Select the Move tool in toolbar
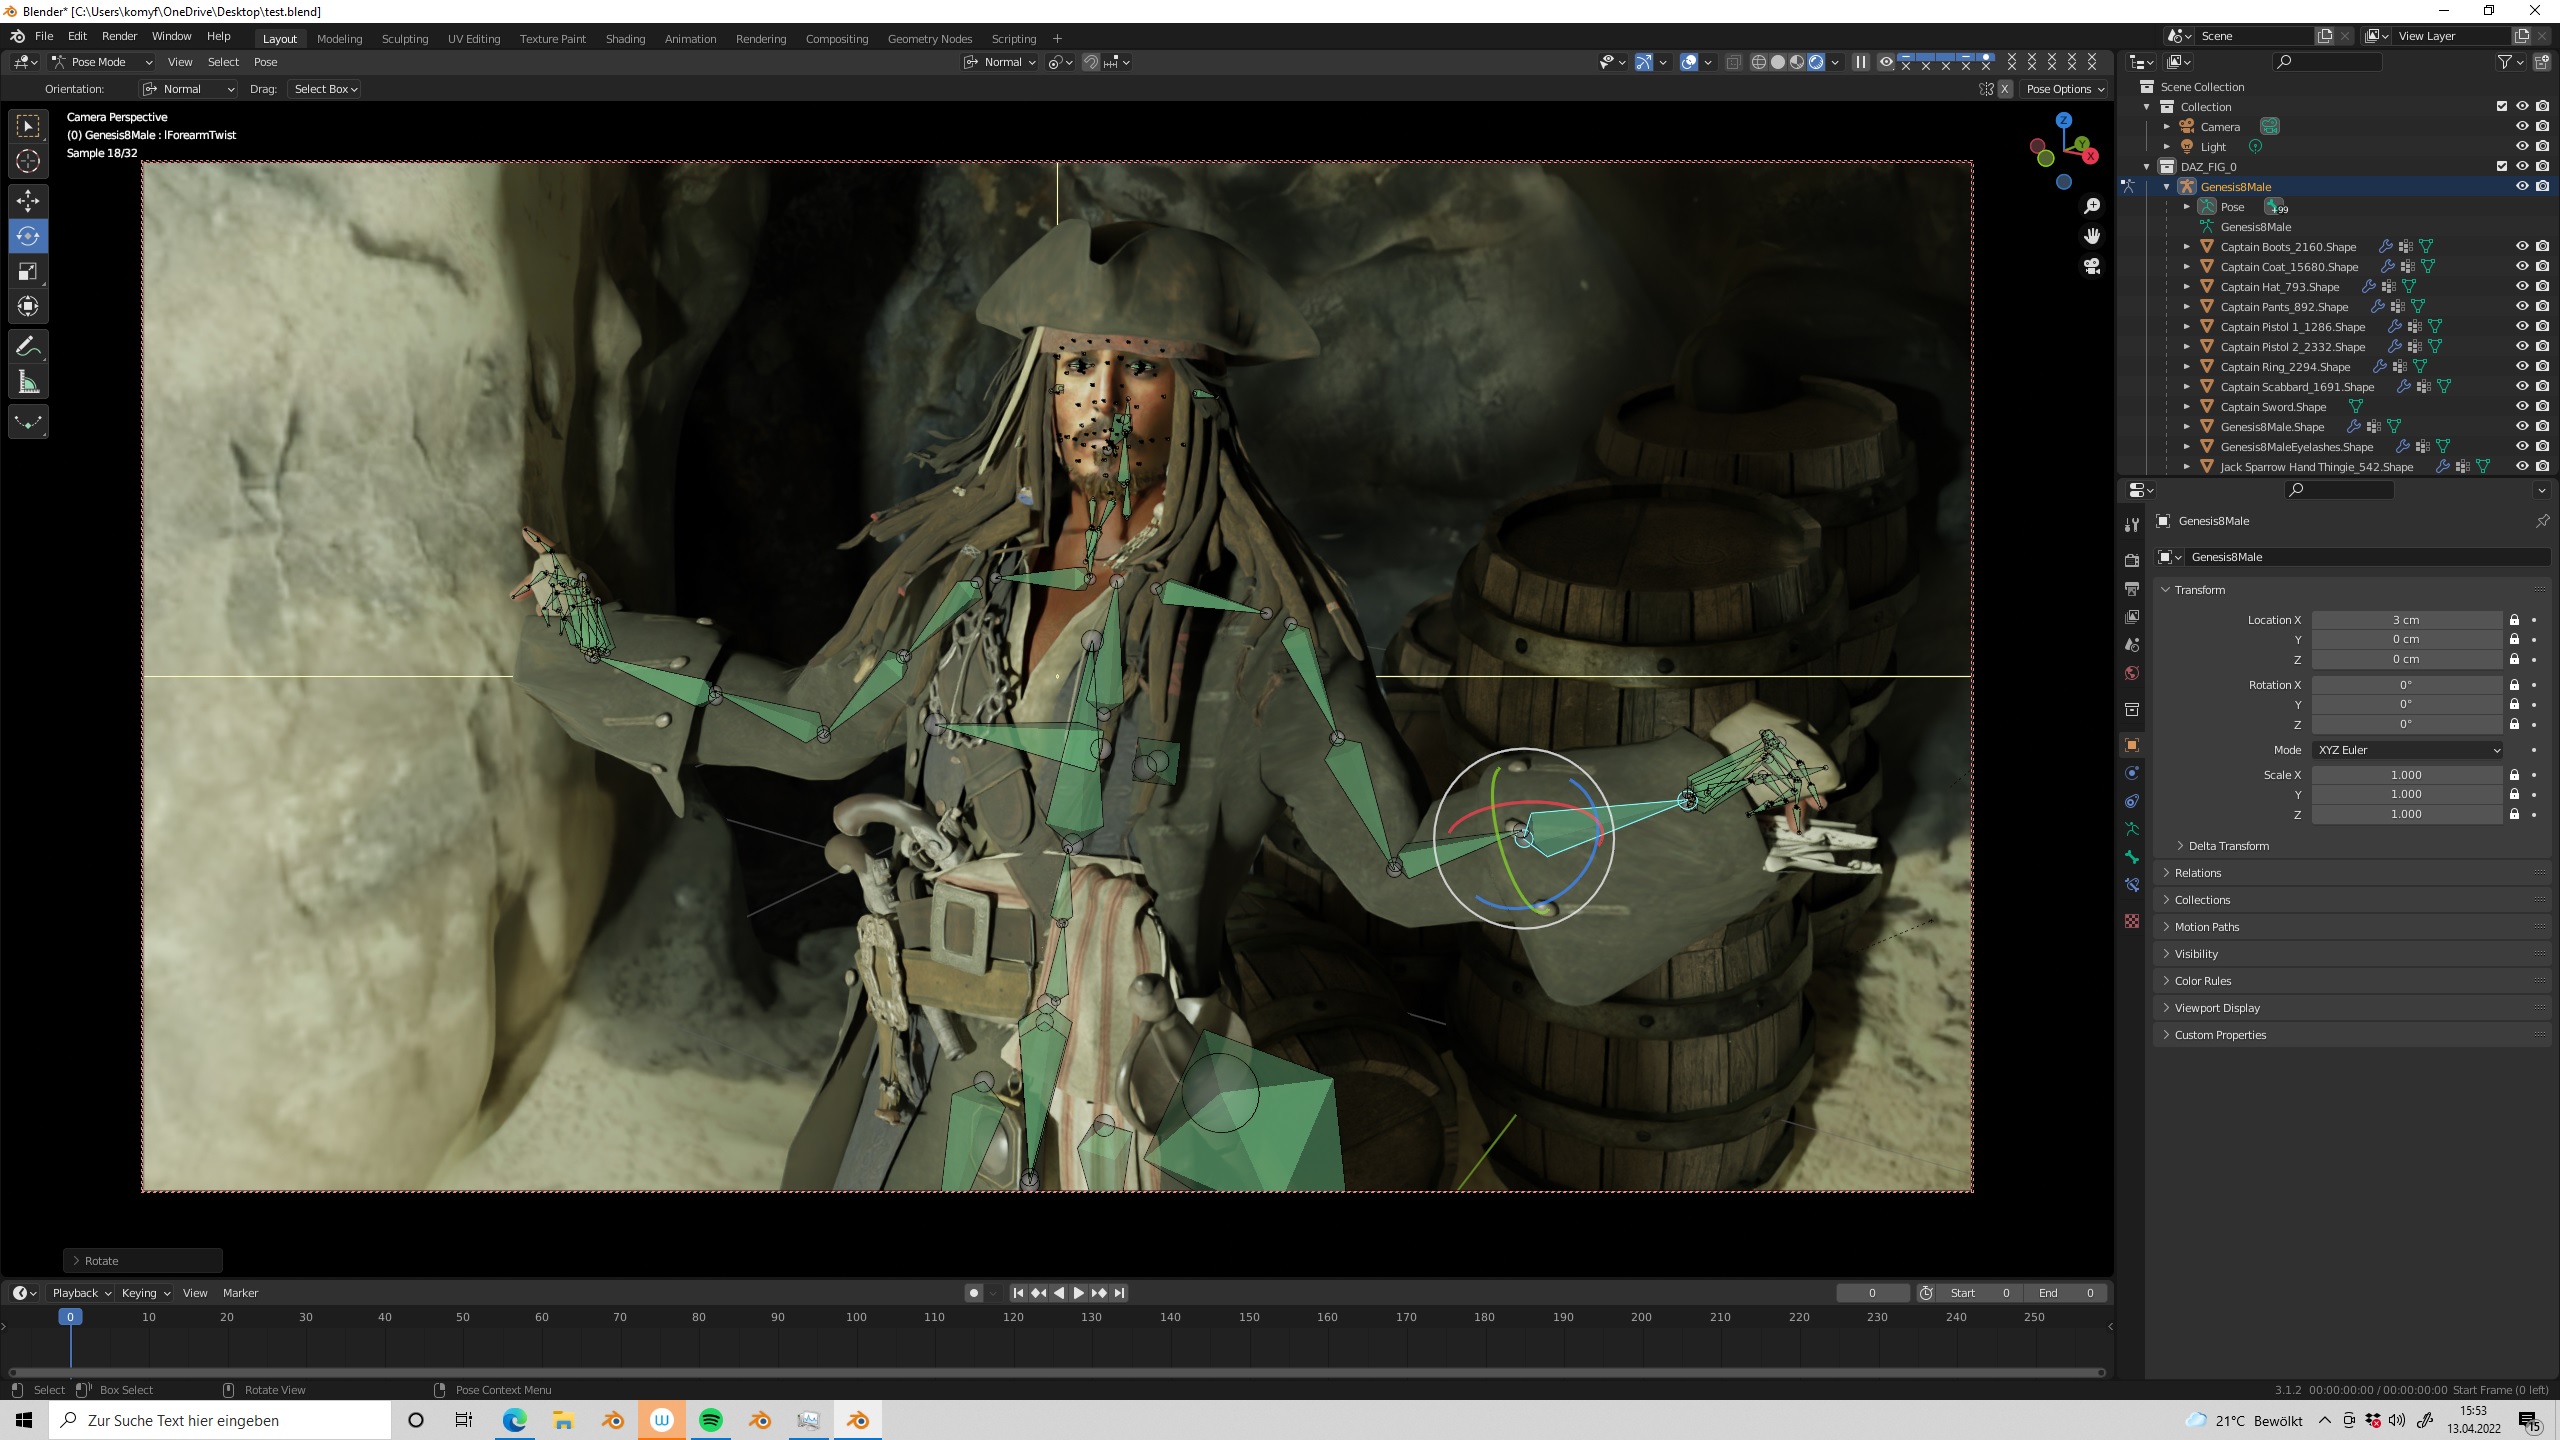Screen dimensions: 2560x1440 [28, 201]
